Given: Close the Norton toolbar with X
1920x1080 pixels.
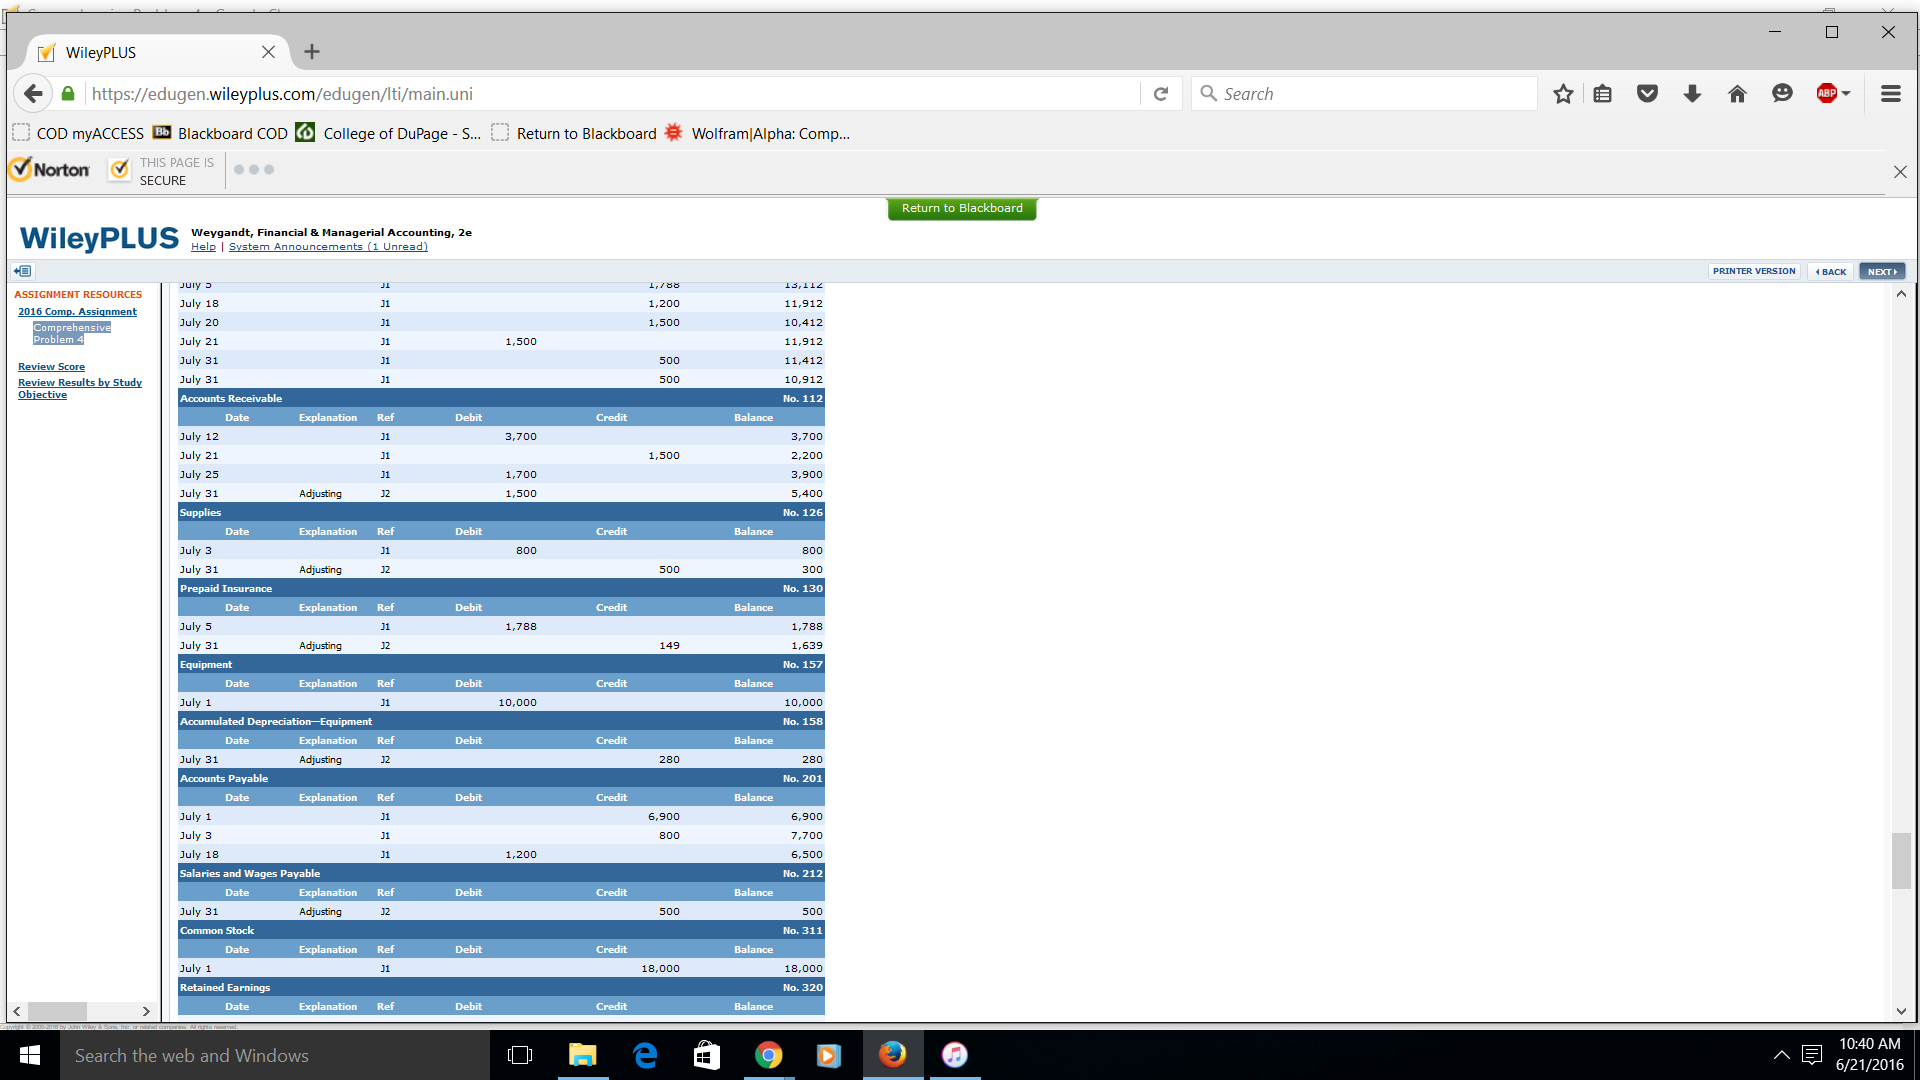Looking at the screenshot, I should coord(1900,172).
